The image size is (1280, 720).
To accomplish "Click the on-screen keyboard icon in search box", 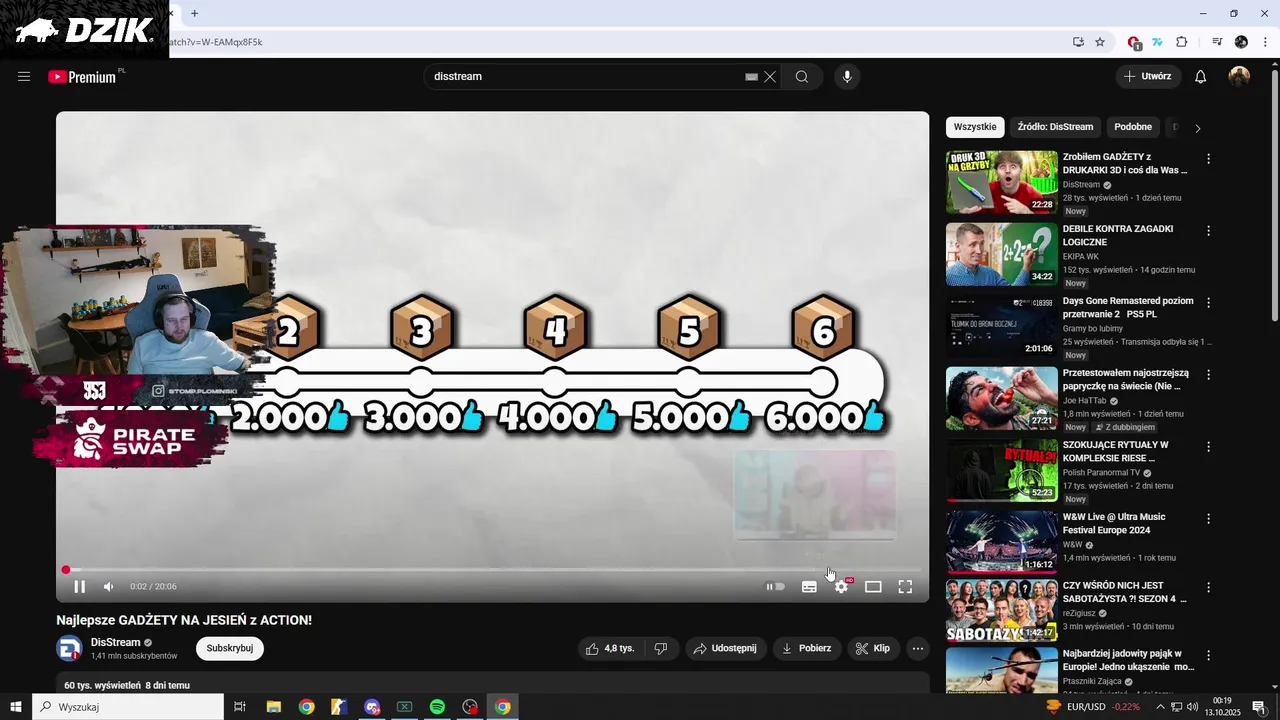I will [x=751, y=77].
